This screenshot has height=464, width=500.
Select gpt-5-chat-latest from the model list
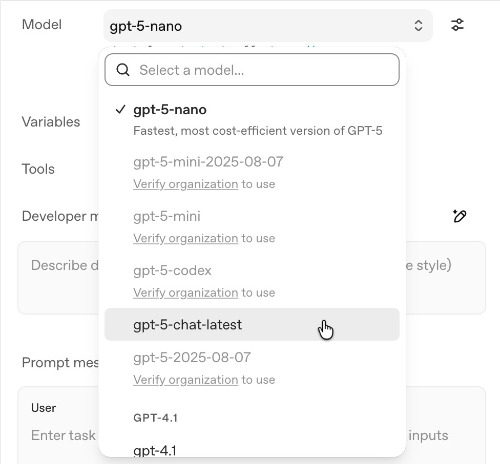[252, 325]
